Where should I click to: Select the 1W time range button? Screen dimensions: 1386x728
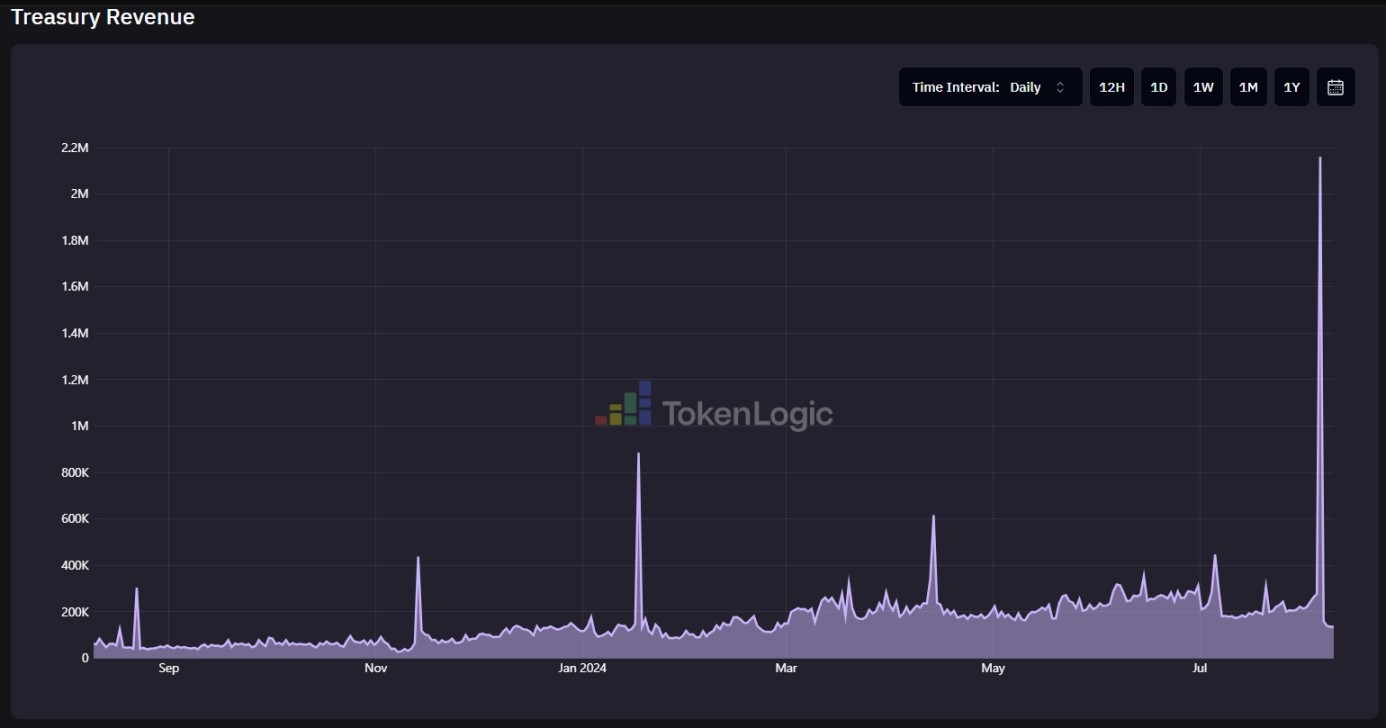coord(1203,87)
